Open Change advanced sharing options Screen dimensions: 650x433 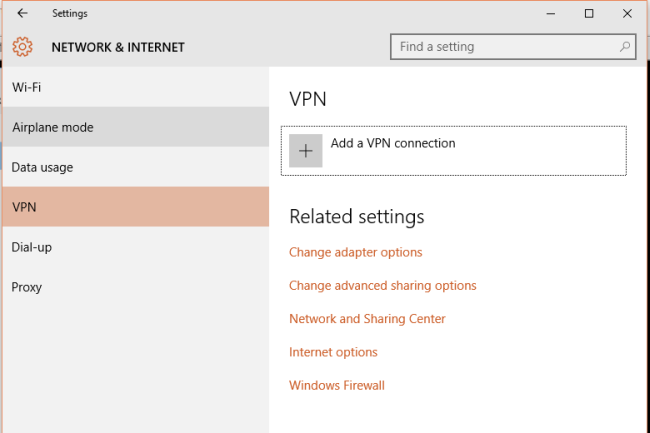382,285
